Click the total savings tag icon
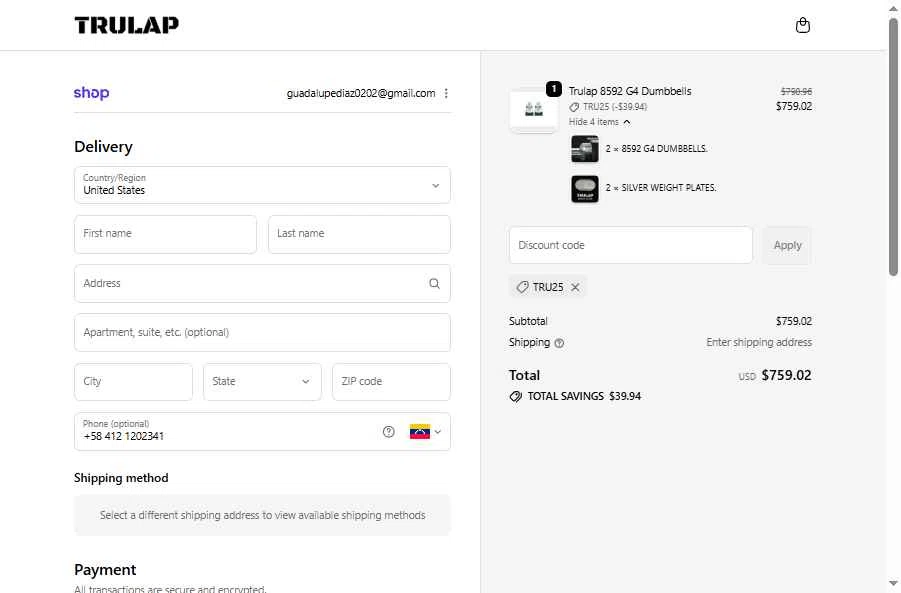The width and height of the screenshot is (901, 593). click(x=515, y=396)
